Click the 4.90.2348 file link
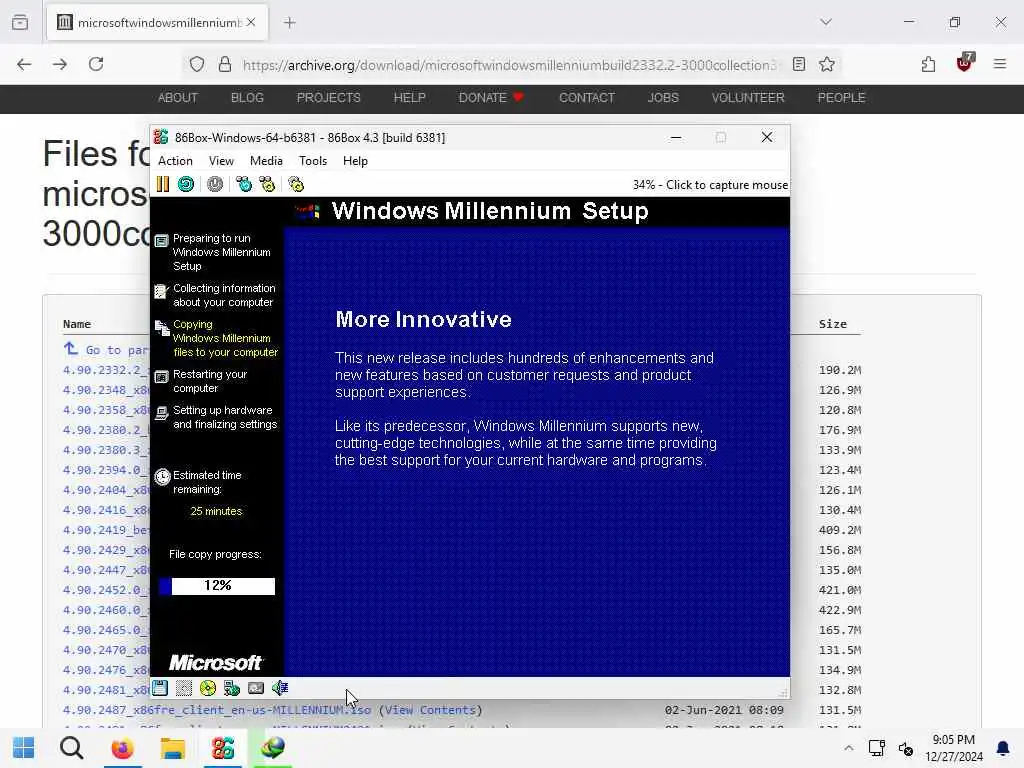The image size is (1024, 768). pos(106,390)
